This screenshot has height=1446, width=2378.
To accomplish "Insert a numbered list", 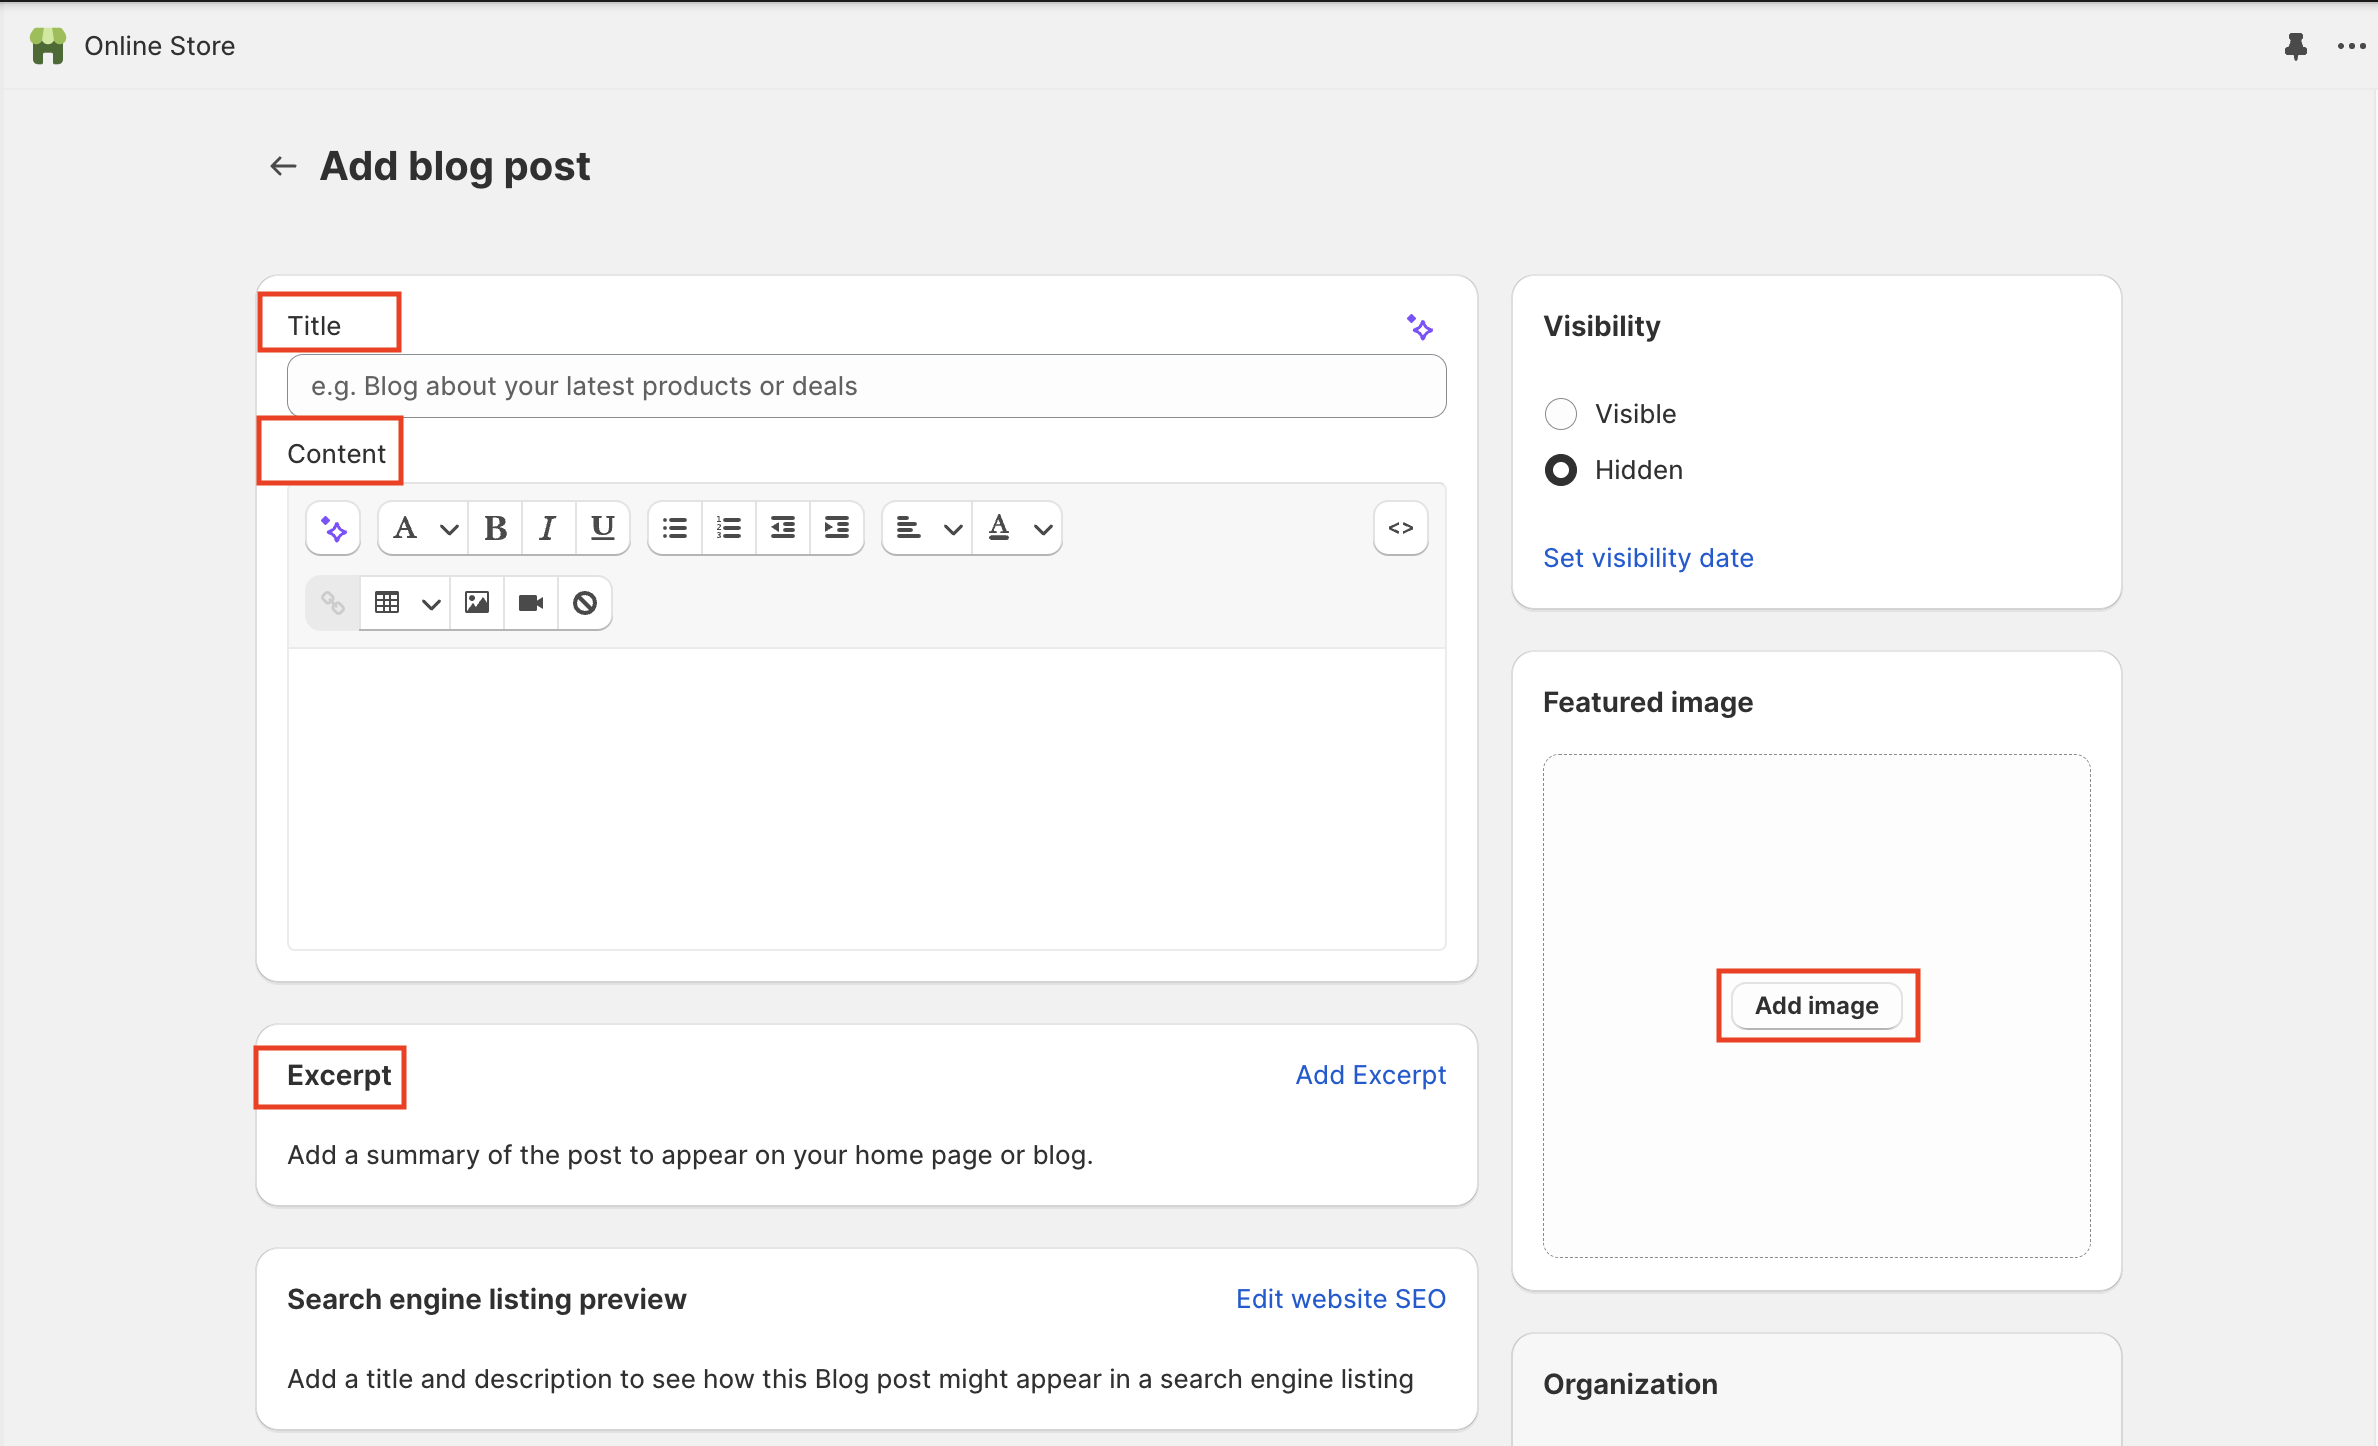I will (729, 528).
